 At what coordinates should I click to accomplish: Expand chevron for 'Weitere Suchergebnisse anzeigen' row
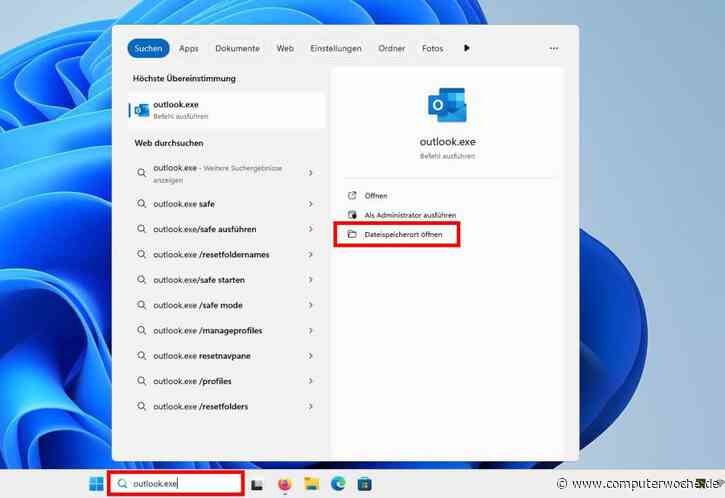[311, 173]
